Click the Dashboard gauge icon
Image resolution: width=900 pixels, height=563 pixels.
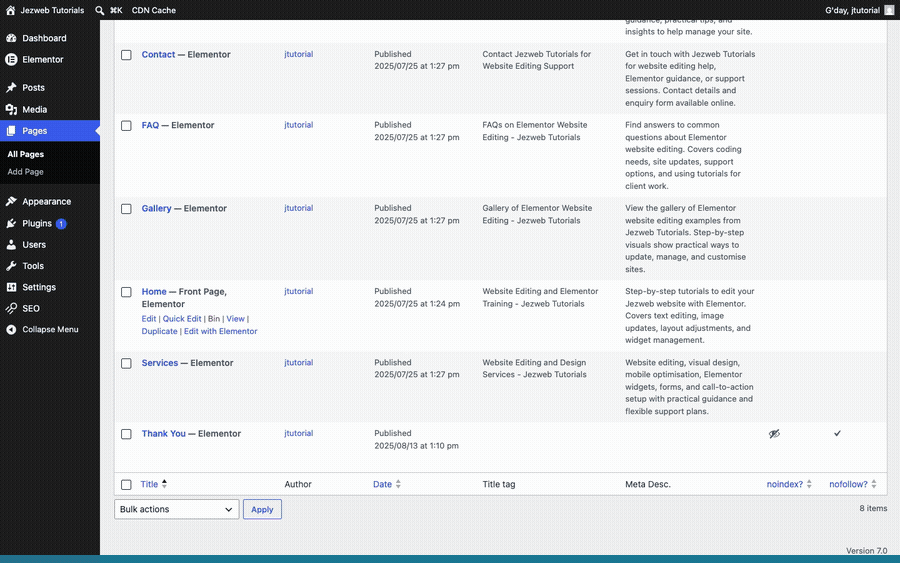click(x=11, y=38)
